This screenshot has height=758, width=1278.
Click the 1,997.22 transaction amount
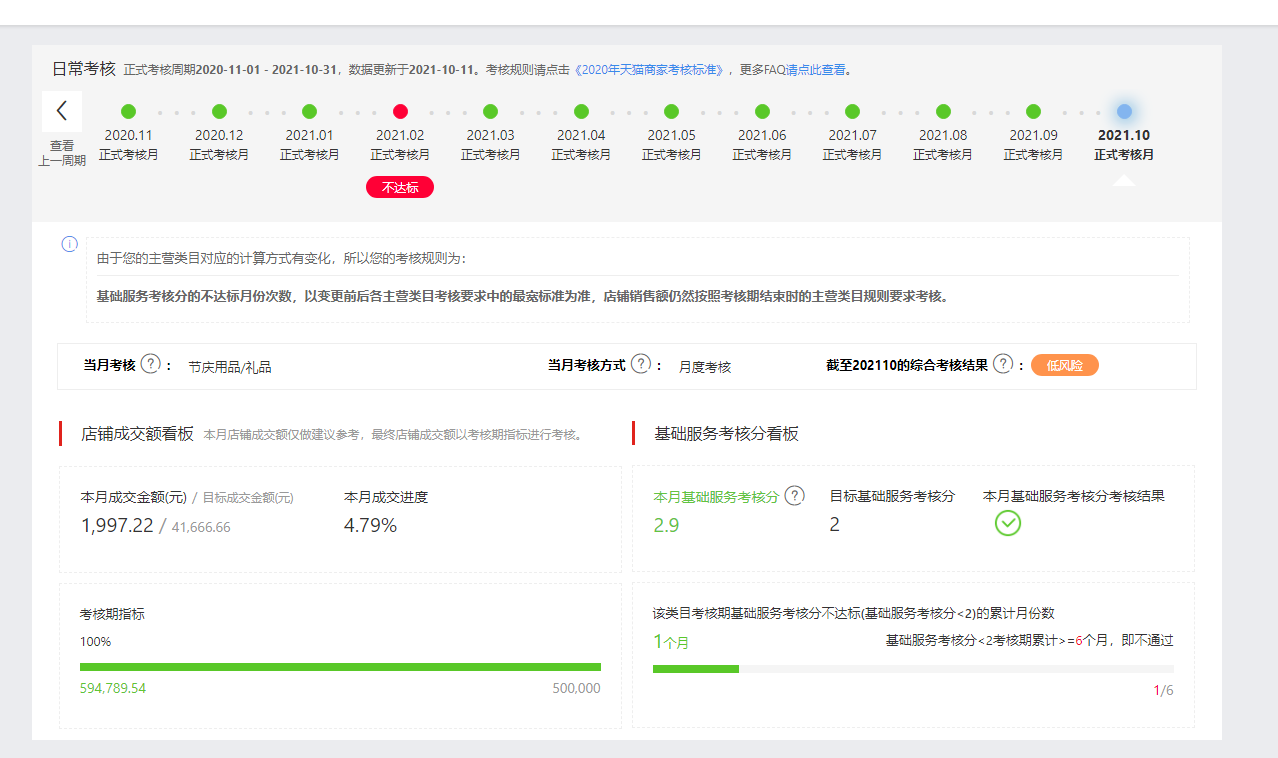click(117, 525)
